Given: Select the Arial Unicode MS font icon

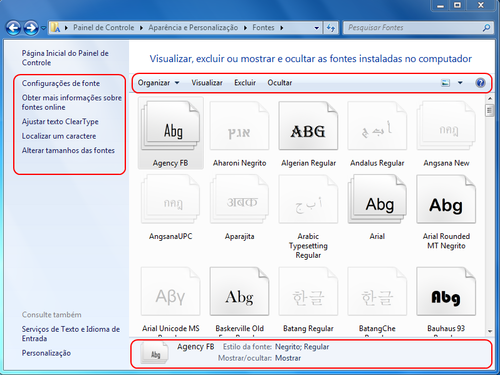Looking at the screenshot, I should pyautogui.click(x=171, y=291).
